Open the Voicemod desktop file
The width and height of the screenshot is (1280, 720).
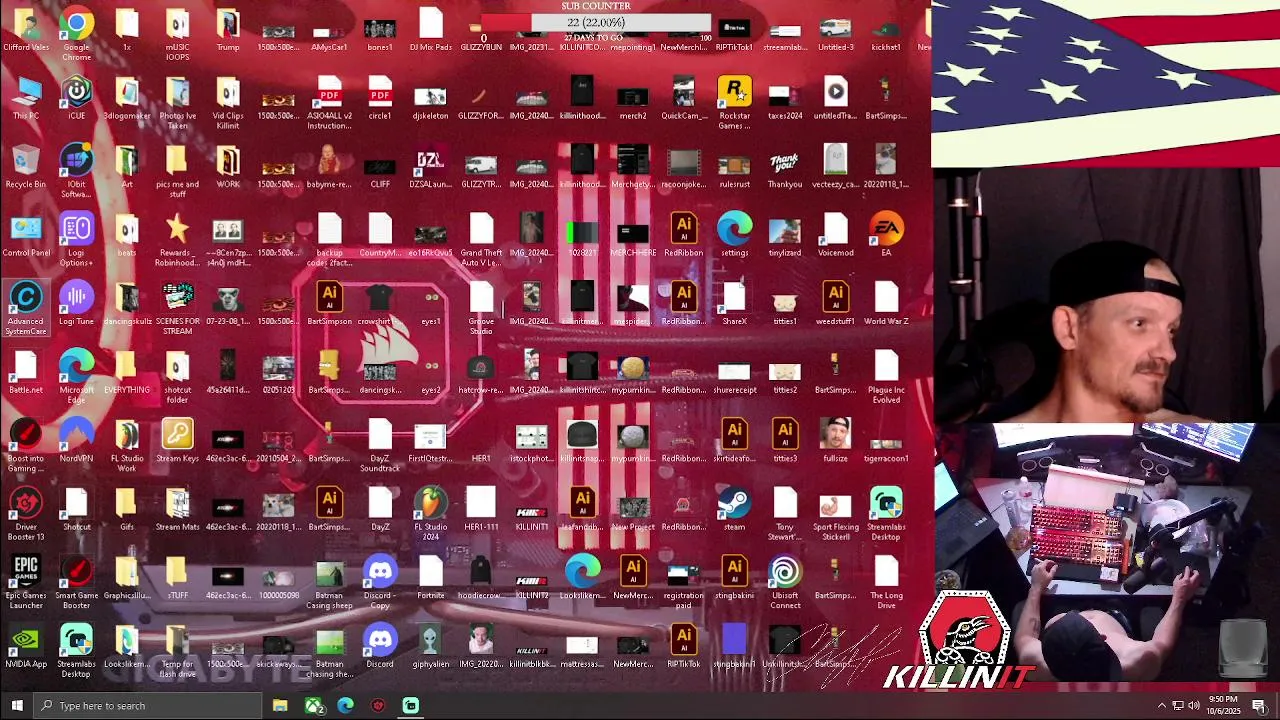(x=836, y=236)
